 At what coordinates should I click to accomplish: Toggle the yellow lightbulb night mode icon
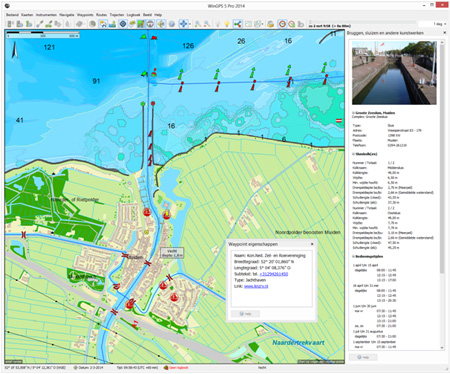click(227, 24)
